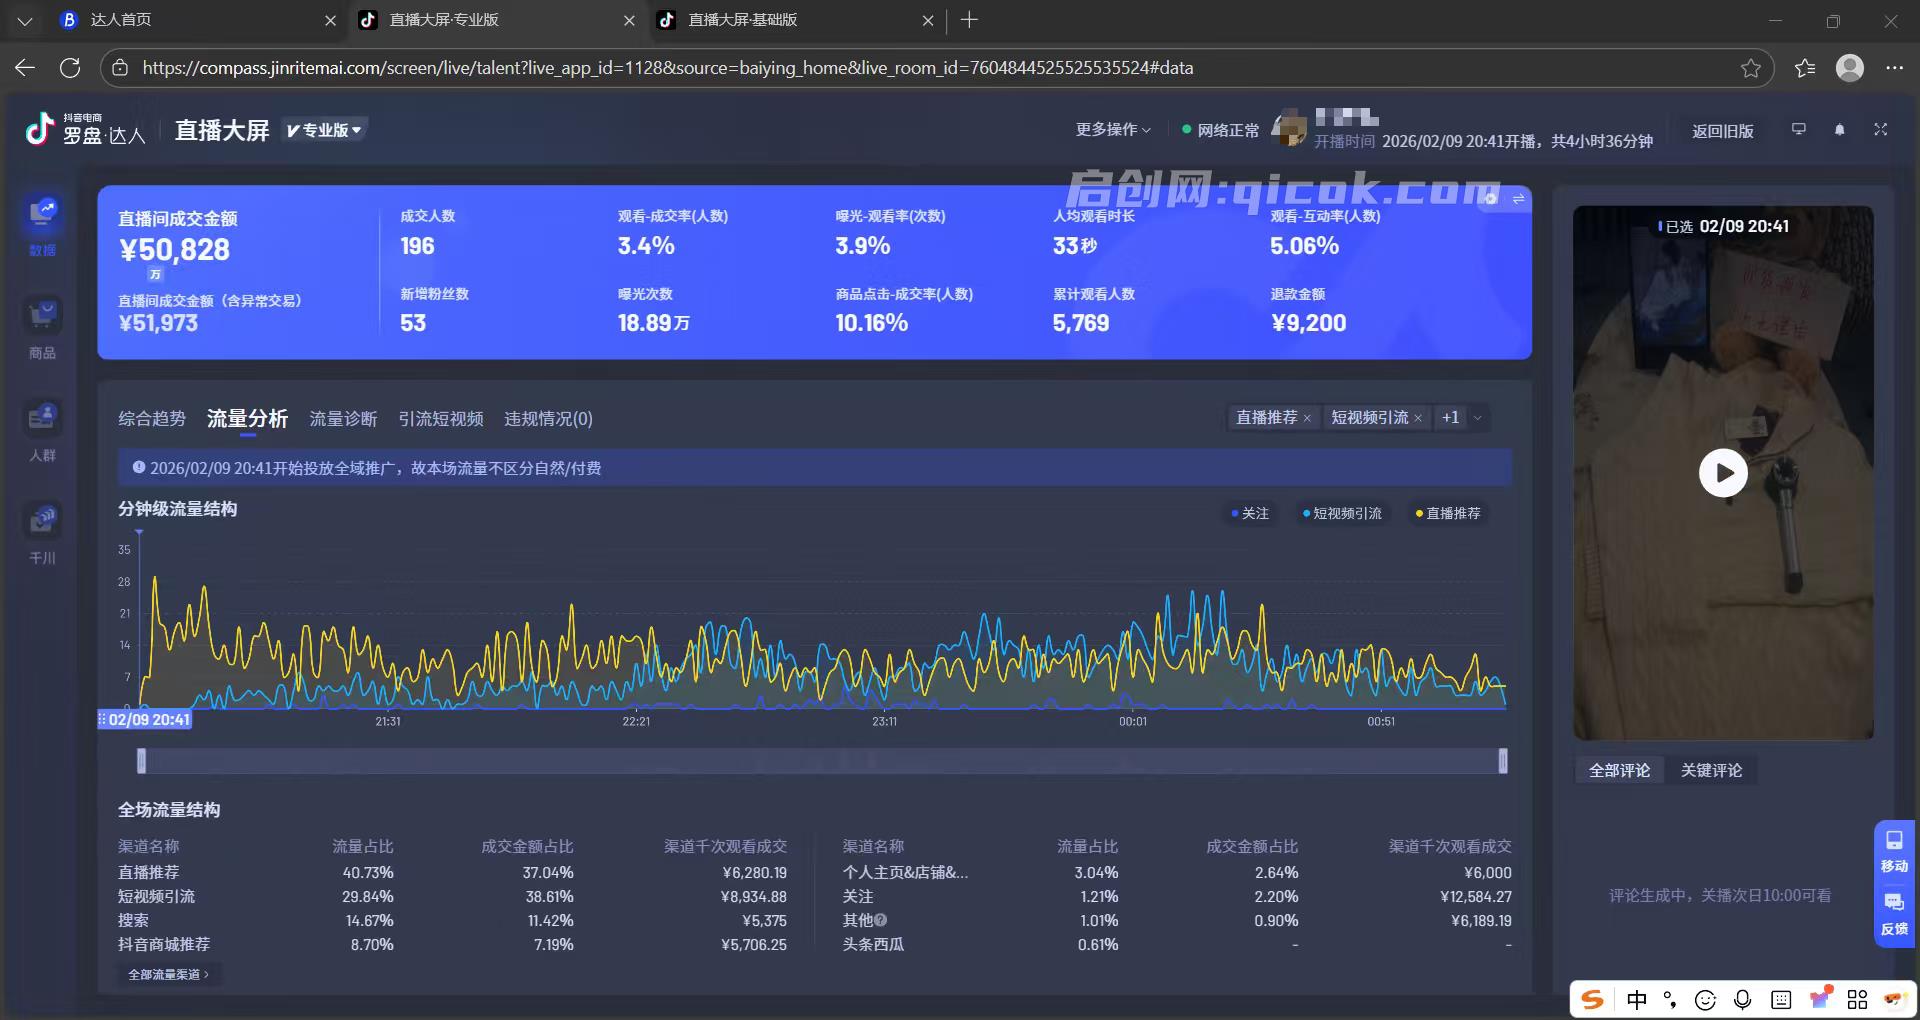Switch to the 流量诊断 tab
The width and height of the screenshot is (1920, 1020).
[x=343, y=419]
